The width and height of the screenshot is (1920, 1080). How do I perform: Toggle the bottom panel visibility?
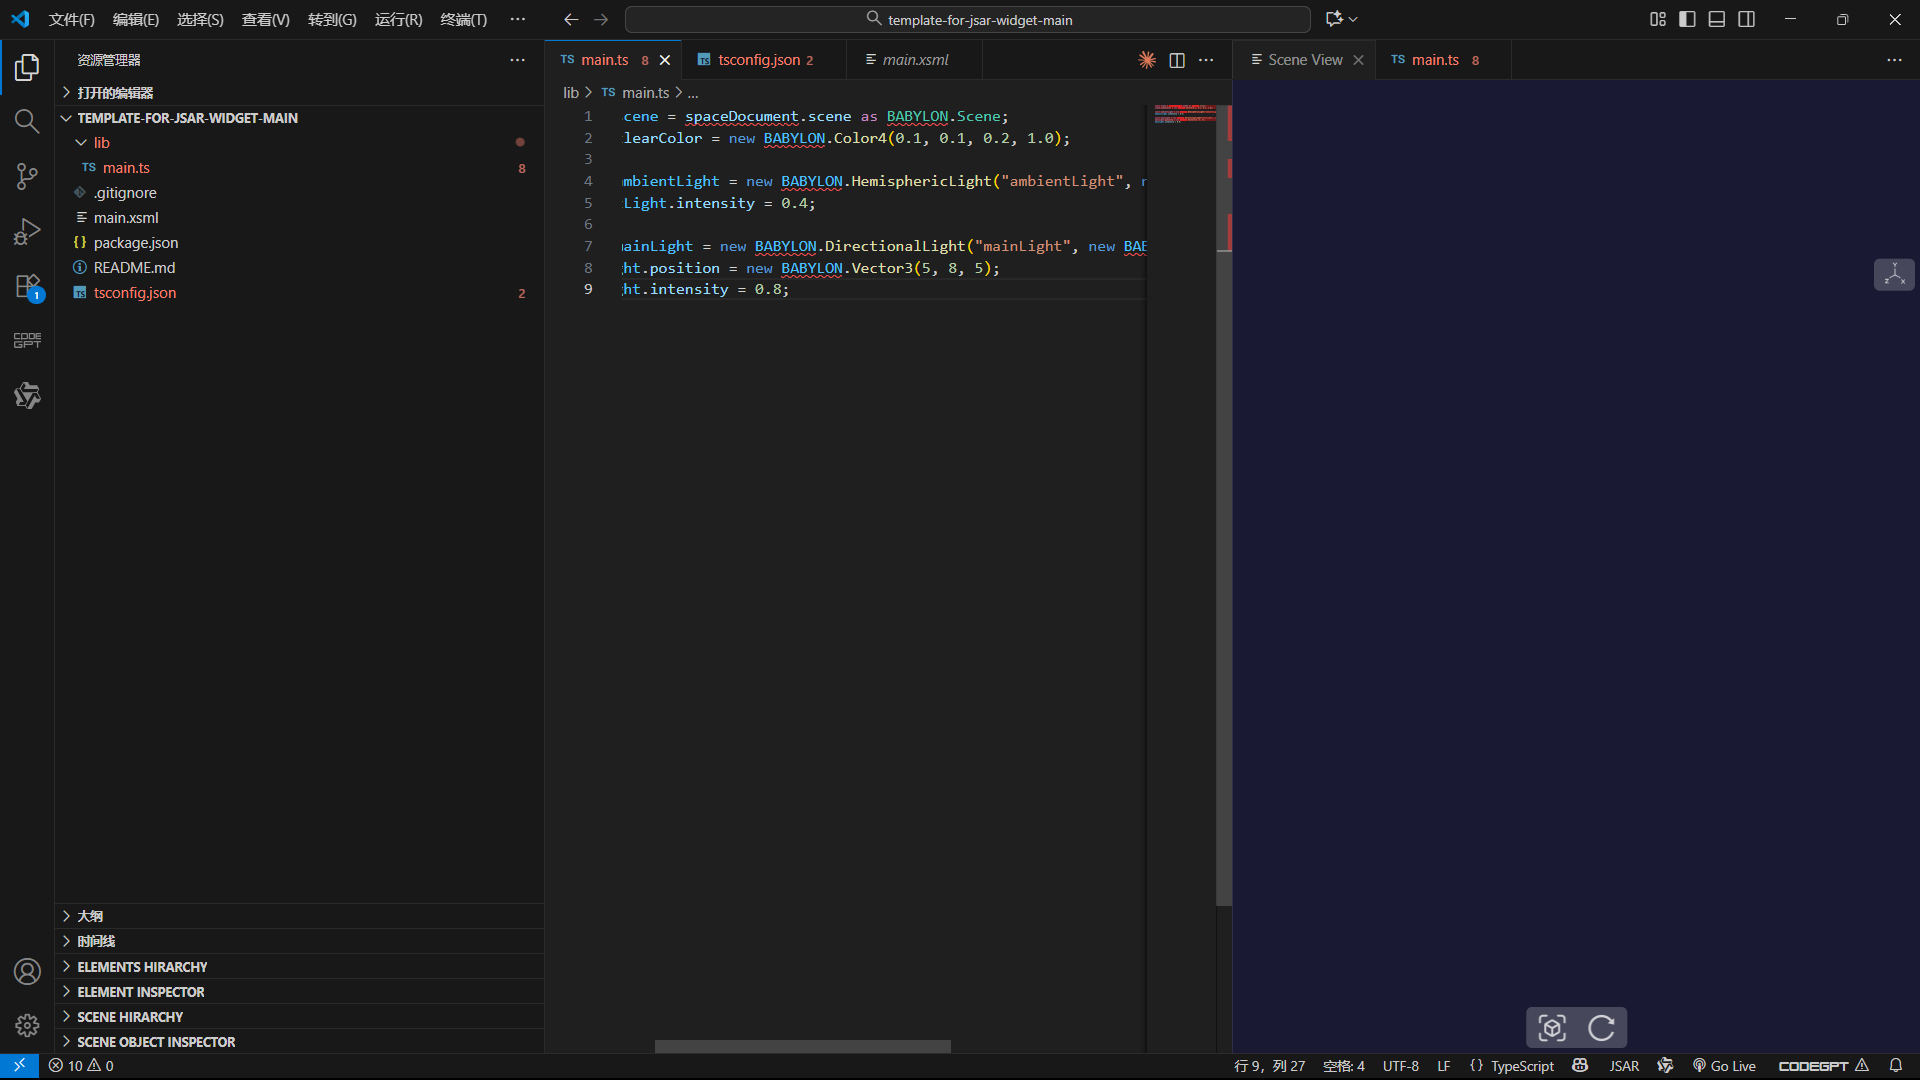coord(1717,19)
